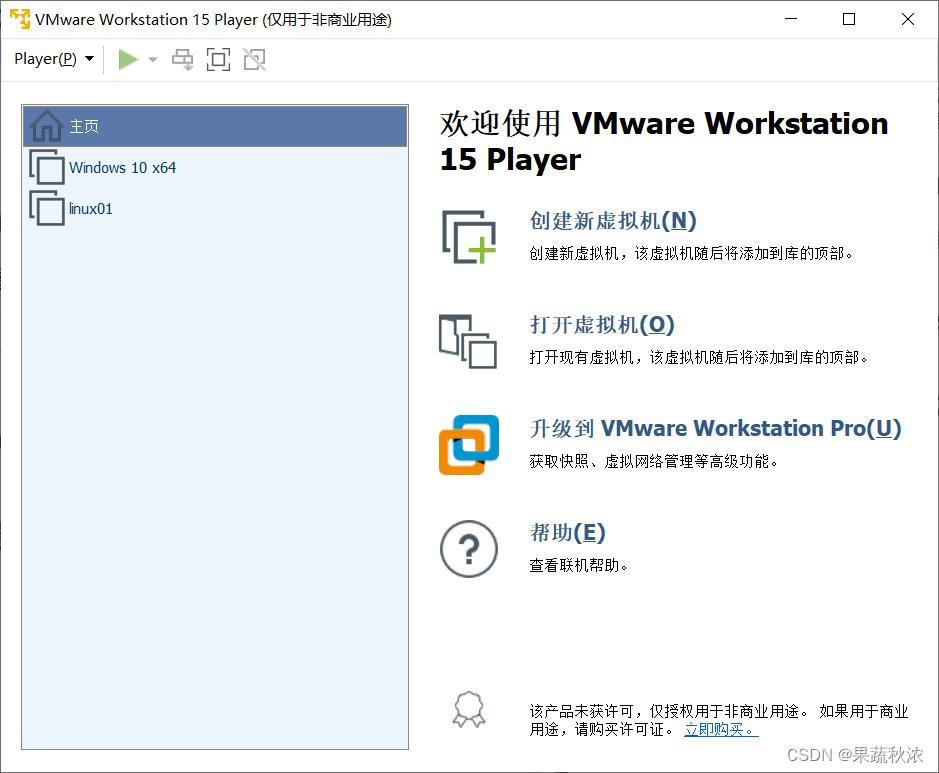
Task: Open the Player menu dropdown arrow
Action: (x=88, y=59)
